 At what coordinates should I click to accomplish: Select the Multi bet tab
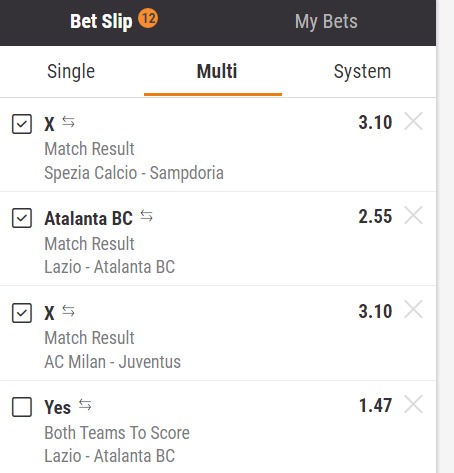(x=217, y=71)
